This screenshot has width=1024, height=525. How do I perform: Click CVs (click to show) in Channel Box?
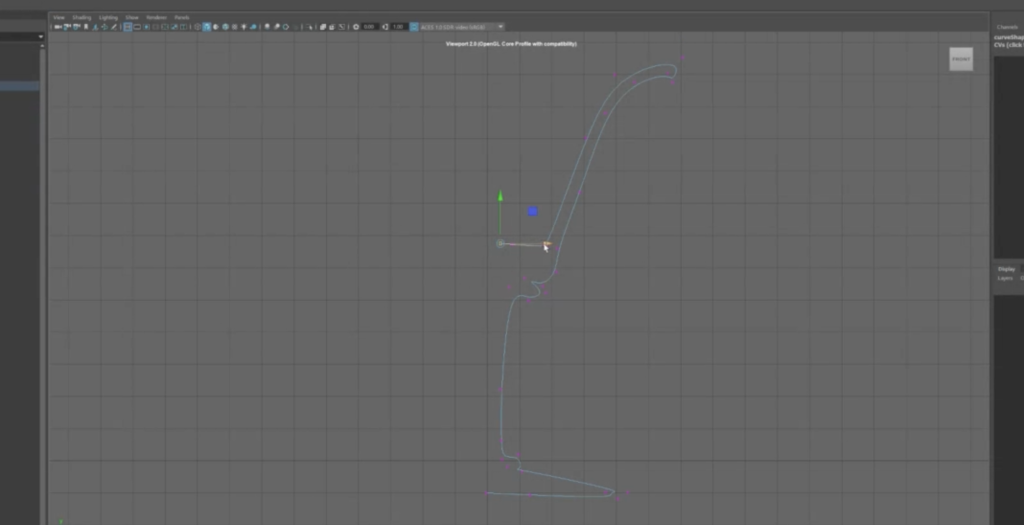pos(1009,45)
